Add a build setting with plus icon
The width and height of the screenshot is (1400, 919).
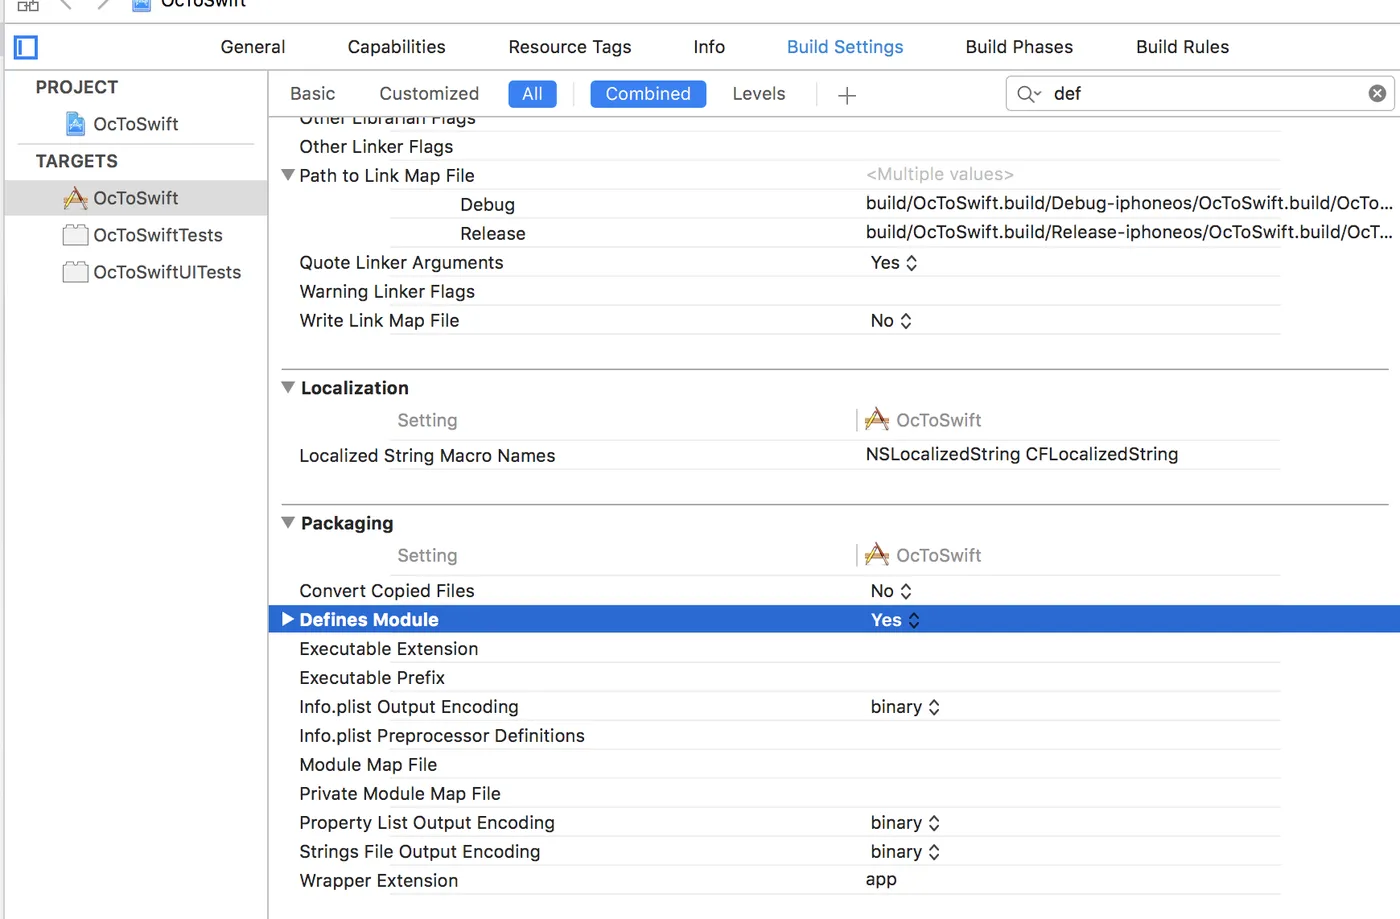point(847,95)
